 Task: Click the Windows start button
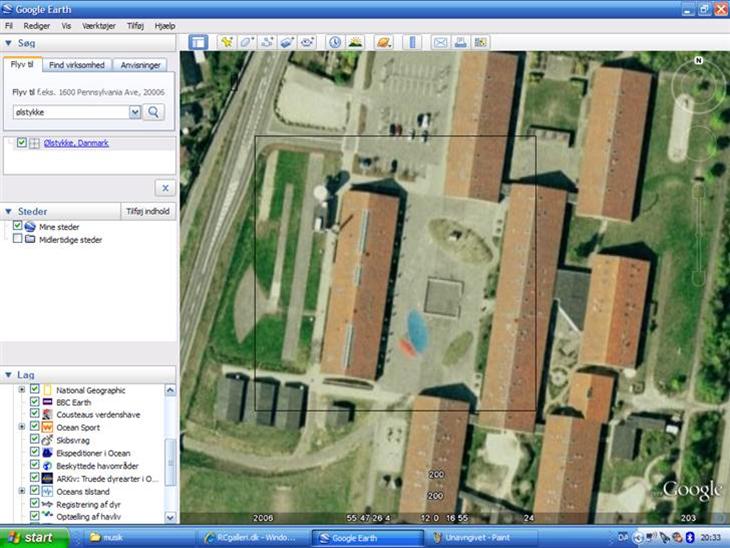[34, 538]
